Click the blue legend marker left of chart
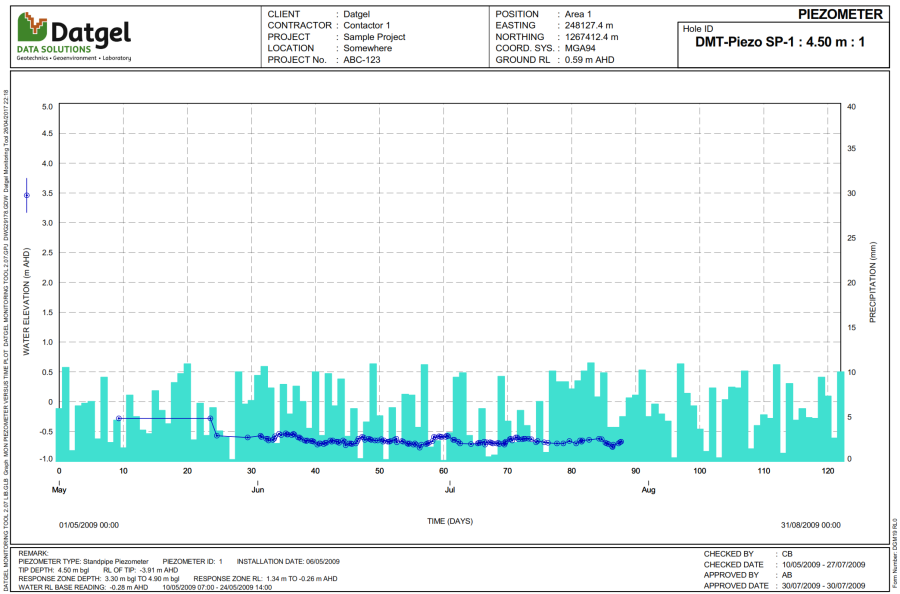Viewport: 900px width, 594px height. (27, 195)
